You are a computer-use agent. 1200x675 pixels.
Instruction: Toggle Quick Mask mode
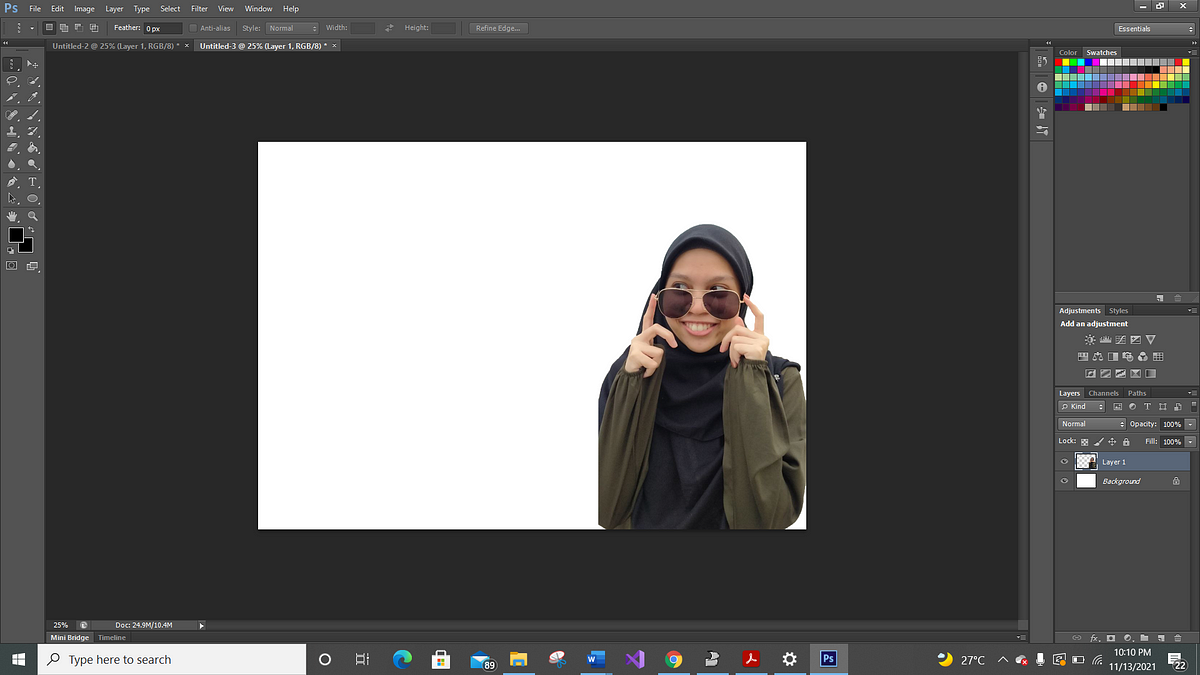[x=13, y=266]
